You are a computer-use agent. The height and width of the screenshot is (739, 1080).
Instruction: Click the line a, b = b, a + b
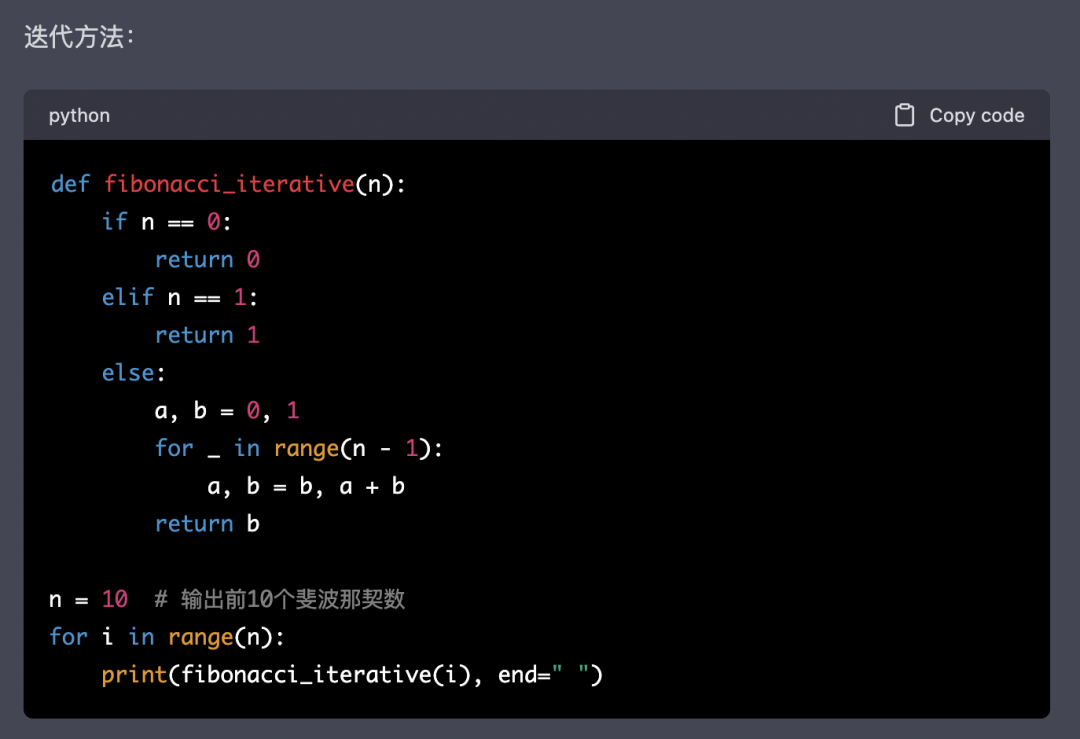[306, 486]
